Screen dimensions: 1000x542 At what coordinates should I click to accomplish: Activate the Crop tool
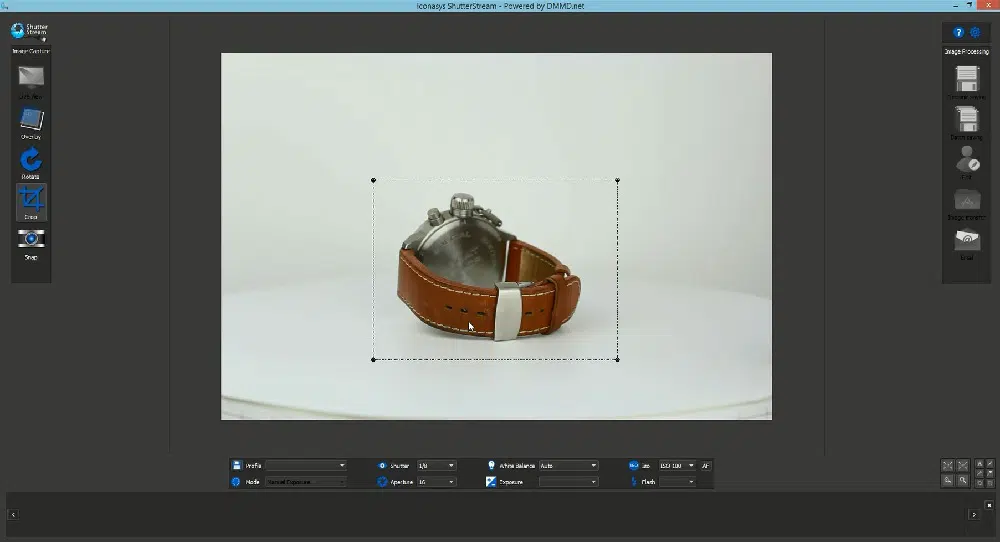coord(31,200)
